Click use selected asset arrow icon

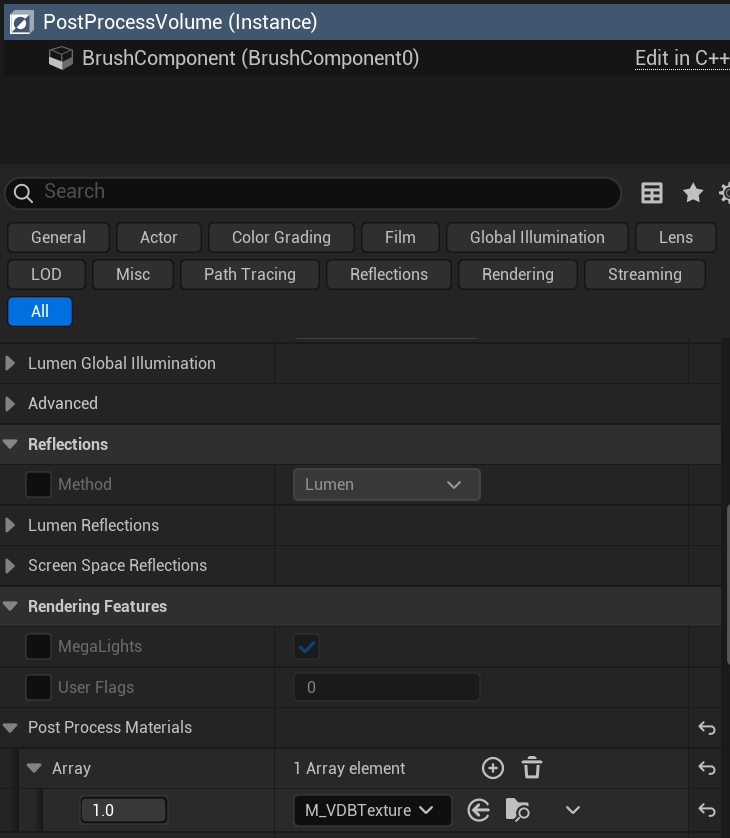tap(479, 810)
